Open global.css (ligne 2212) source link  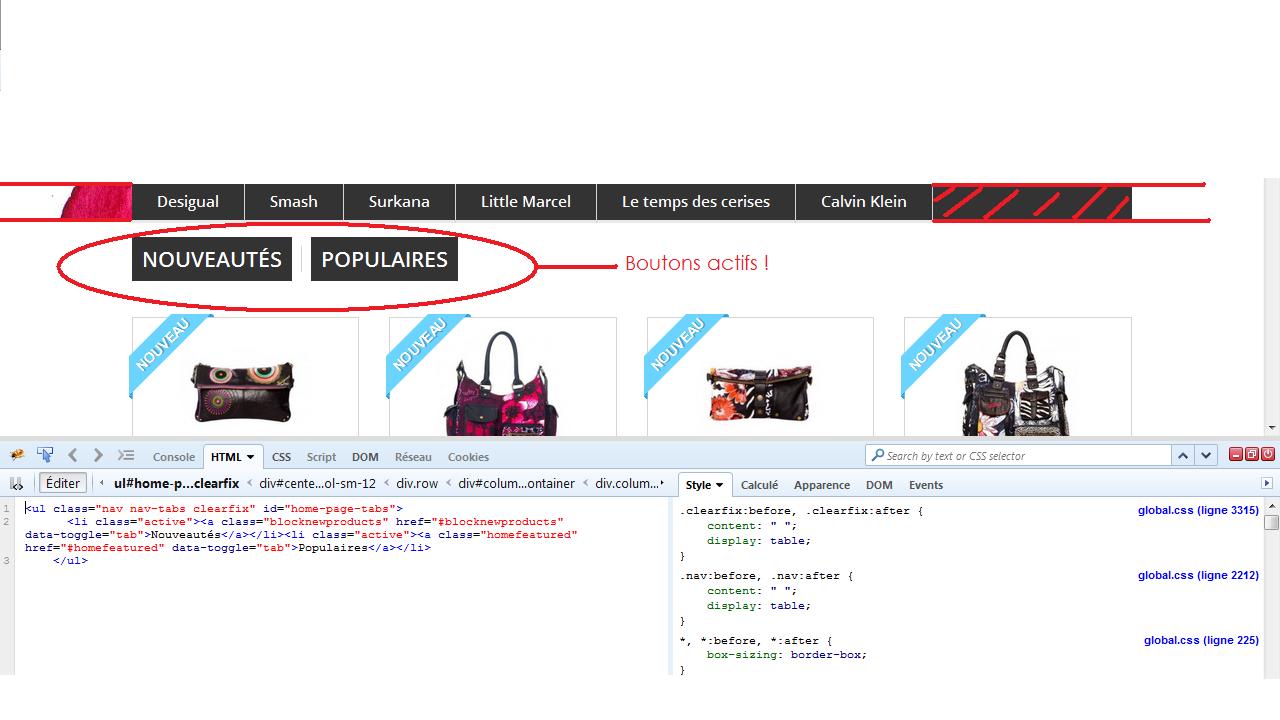point(1198,575)
